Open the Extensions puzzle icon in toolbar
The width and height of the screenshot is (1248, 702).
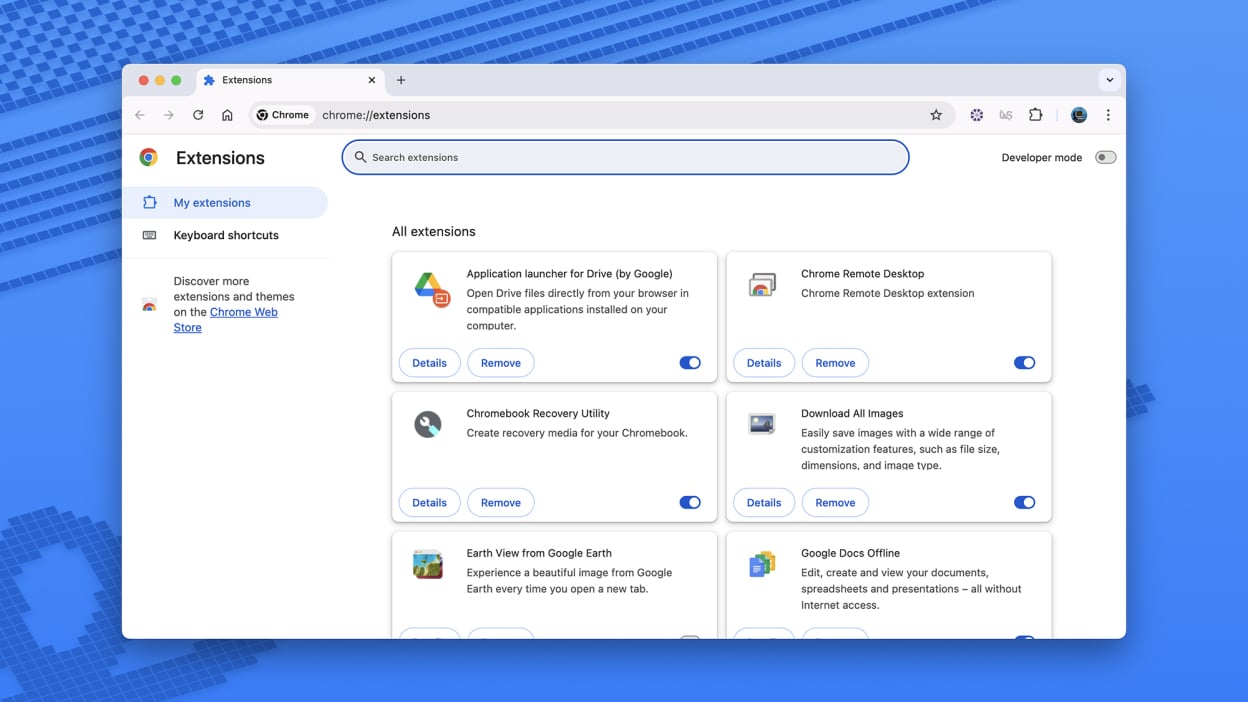[x=1035, y=115]
